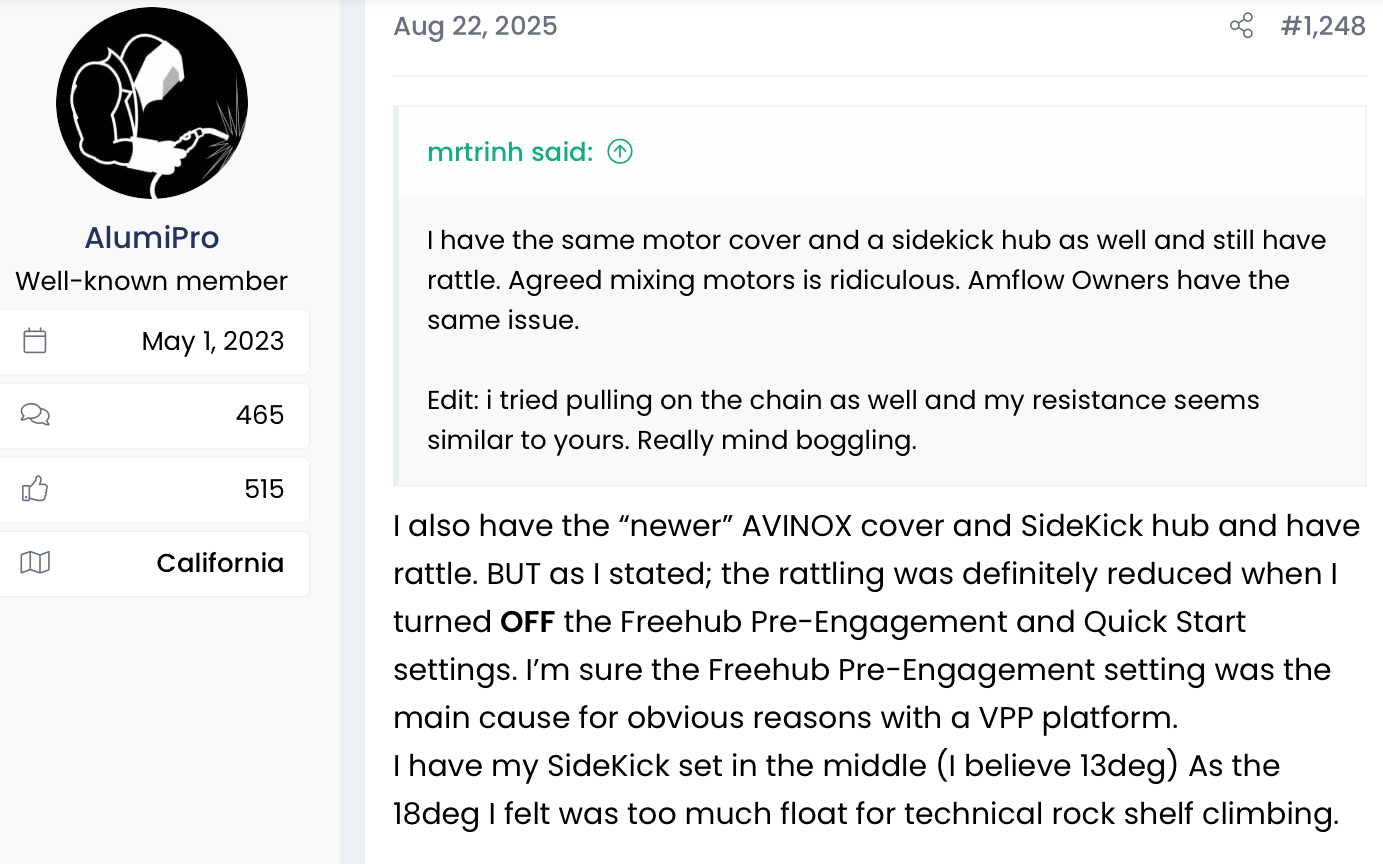Click the bold "OFF" word in reply
This screenshot has height=864, width=1383.
point(527,622)
